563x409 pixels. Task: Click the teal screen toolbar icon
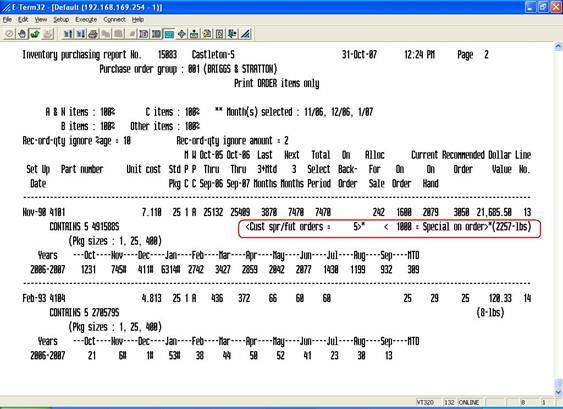(169, 34)
